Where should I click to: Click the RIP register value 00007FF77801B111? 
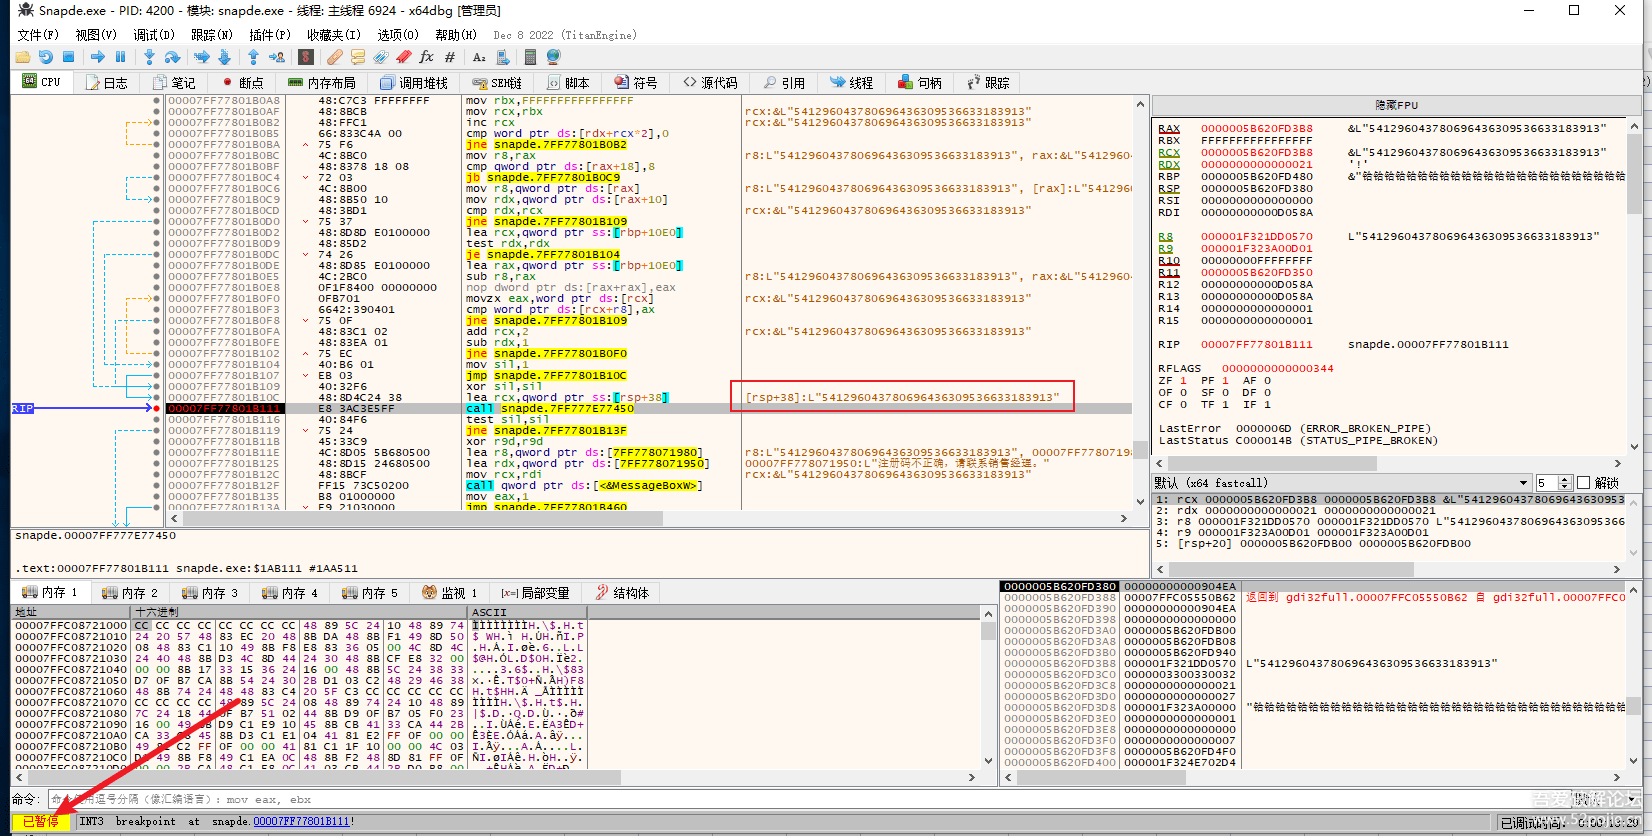pos(1256,344)
